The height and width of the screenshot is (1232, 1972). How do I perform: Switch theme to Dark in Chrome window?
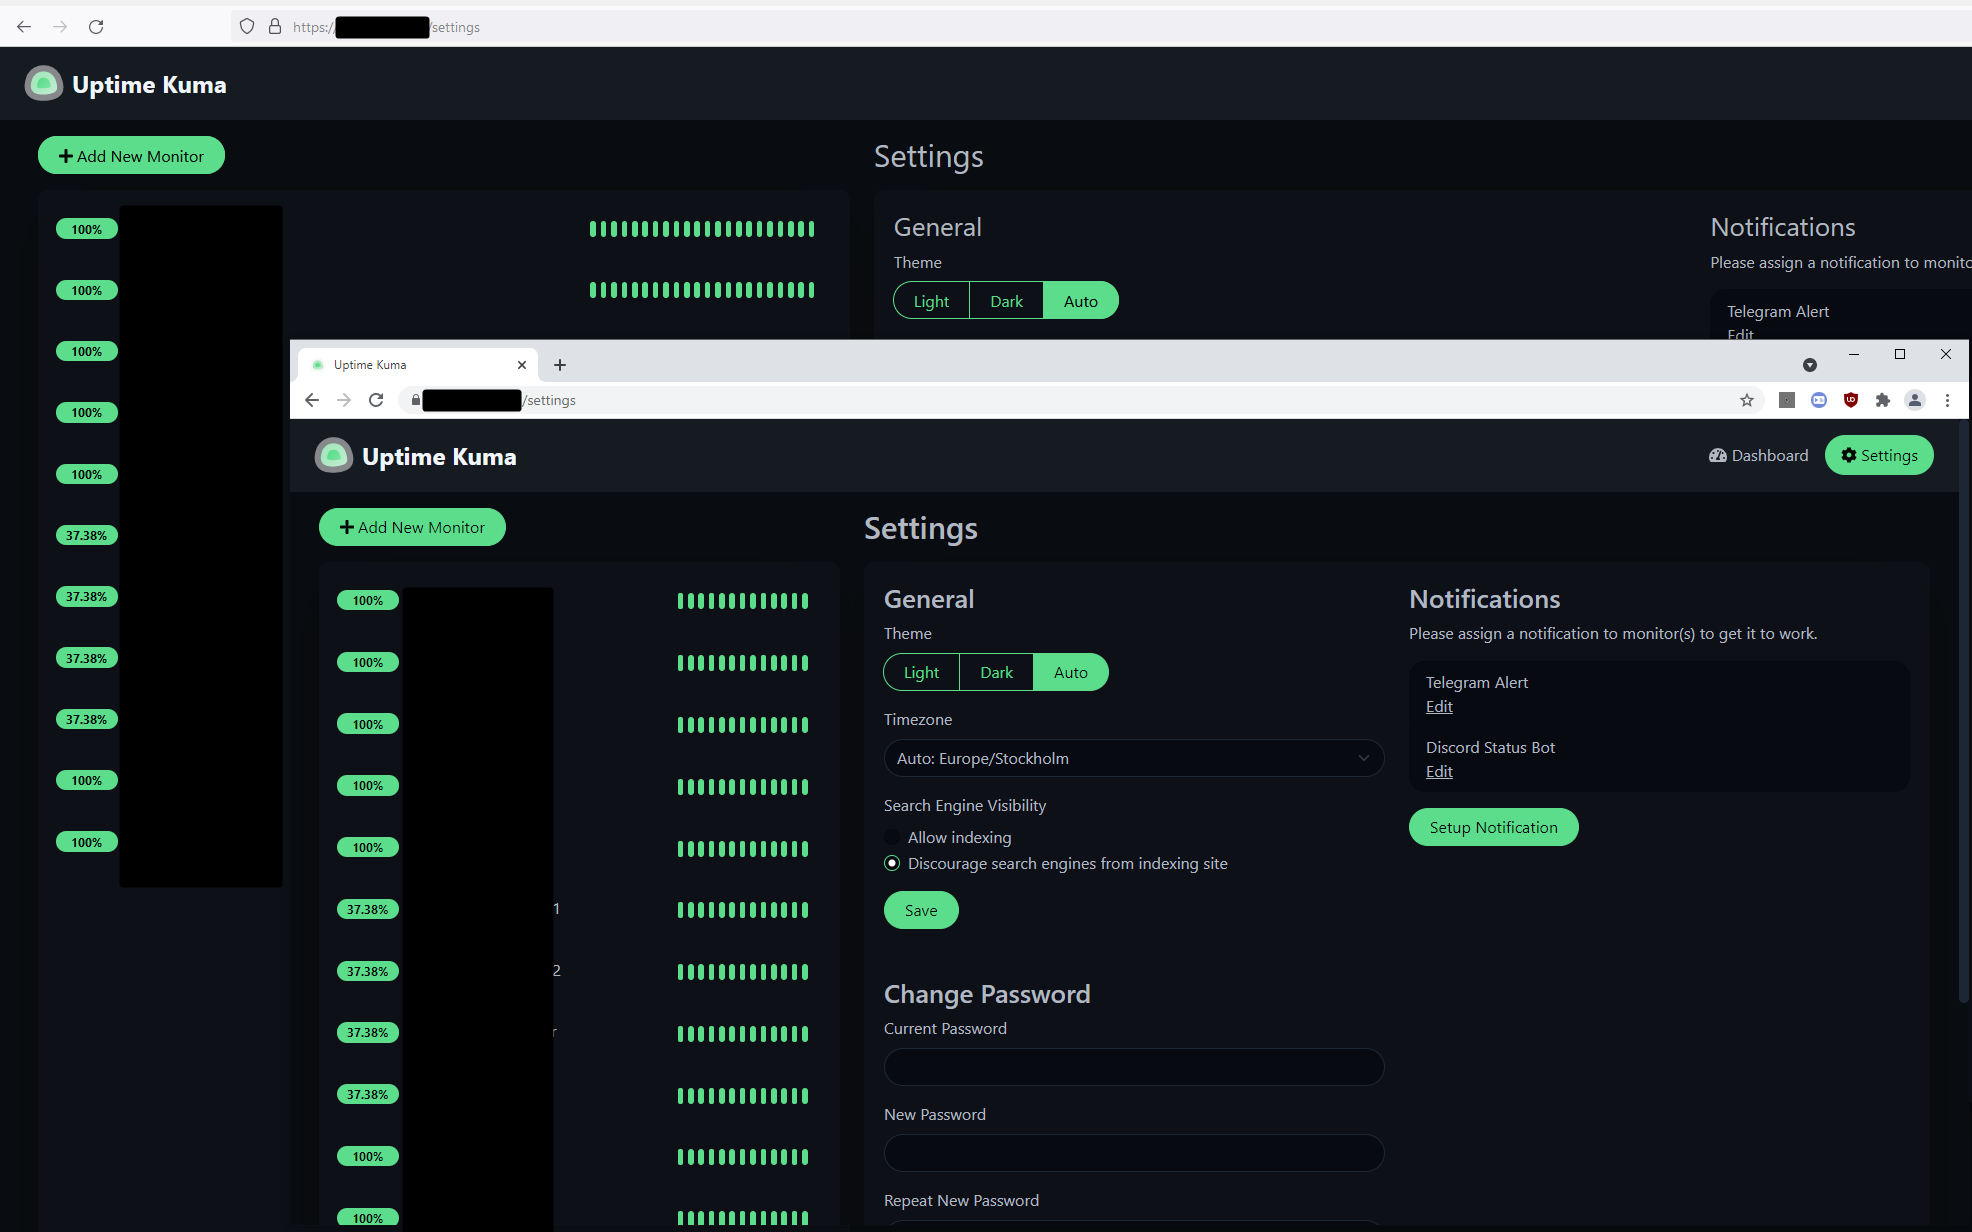point(996,672)
